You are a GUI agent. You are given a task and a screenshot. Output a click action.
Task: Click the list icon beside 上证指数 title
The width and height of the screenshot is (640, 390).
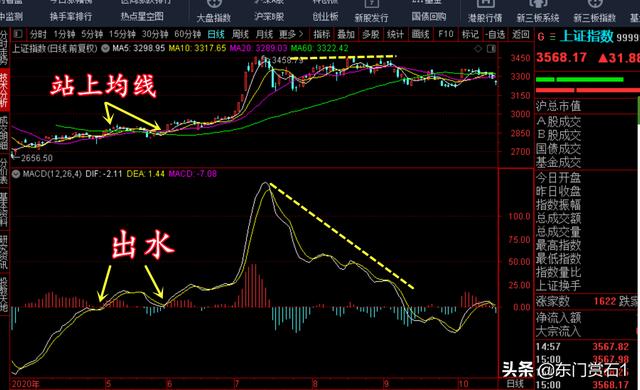click(552, 37)
